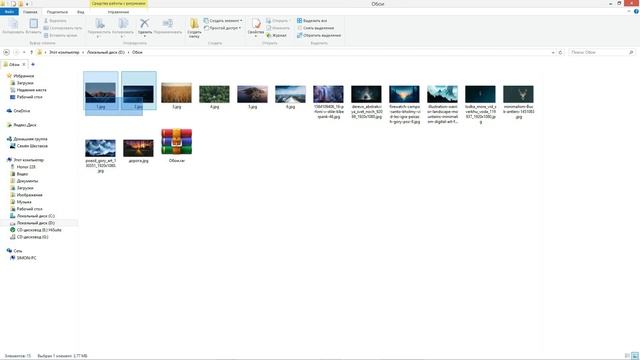
Task: Switch to the Home (Главная) ribbon tab
Action: pyautogui.click(x=30, y=12)
